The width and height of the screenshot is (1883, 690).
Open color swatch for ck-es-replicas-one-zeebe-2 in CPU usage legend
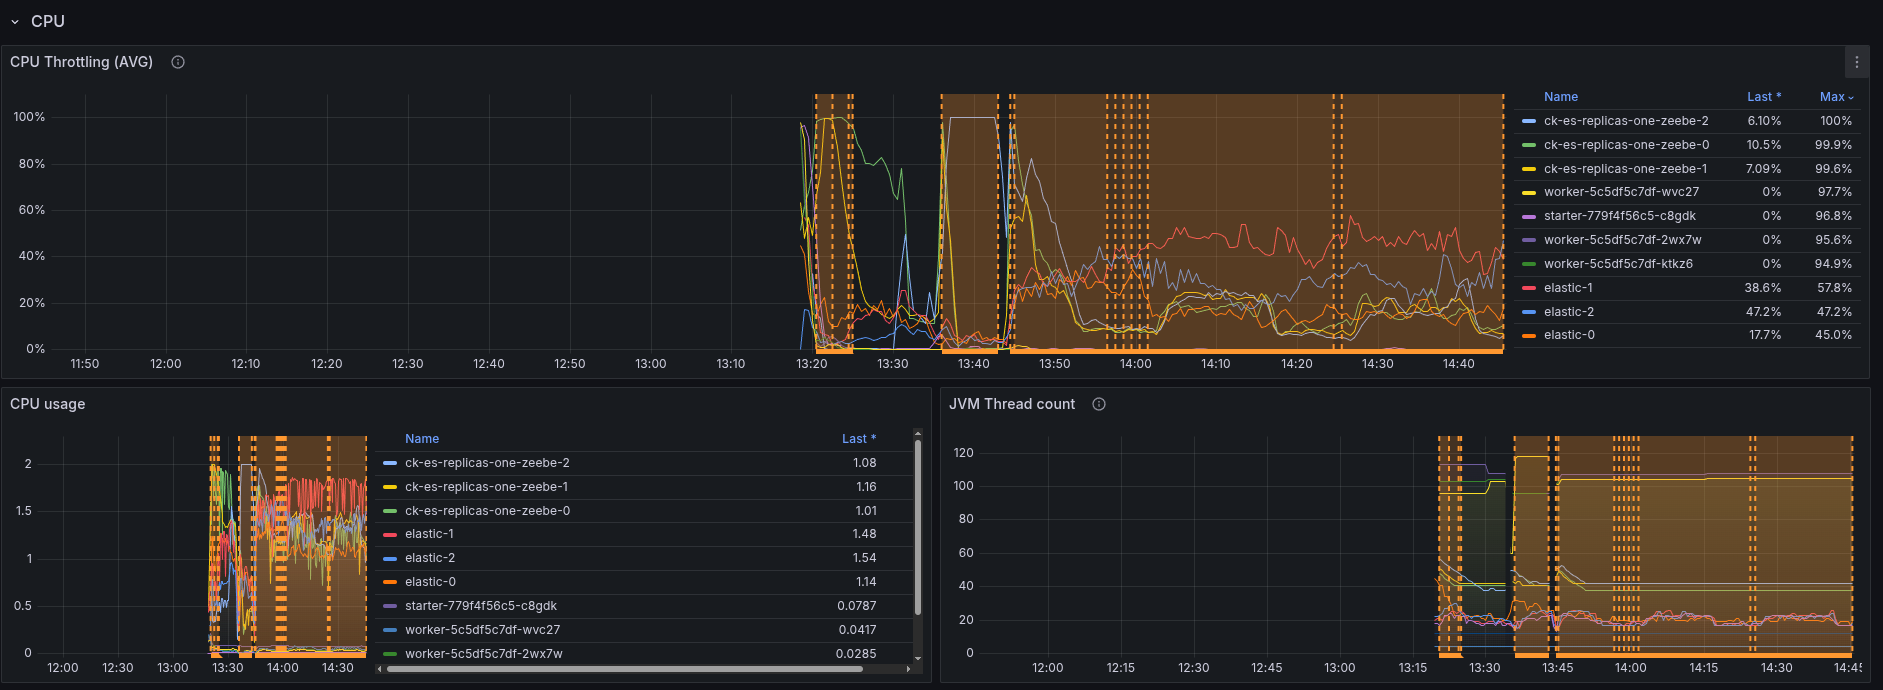(390, 463)
